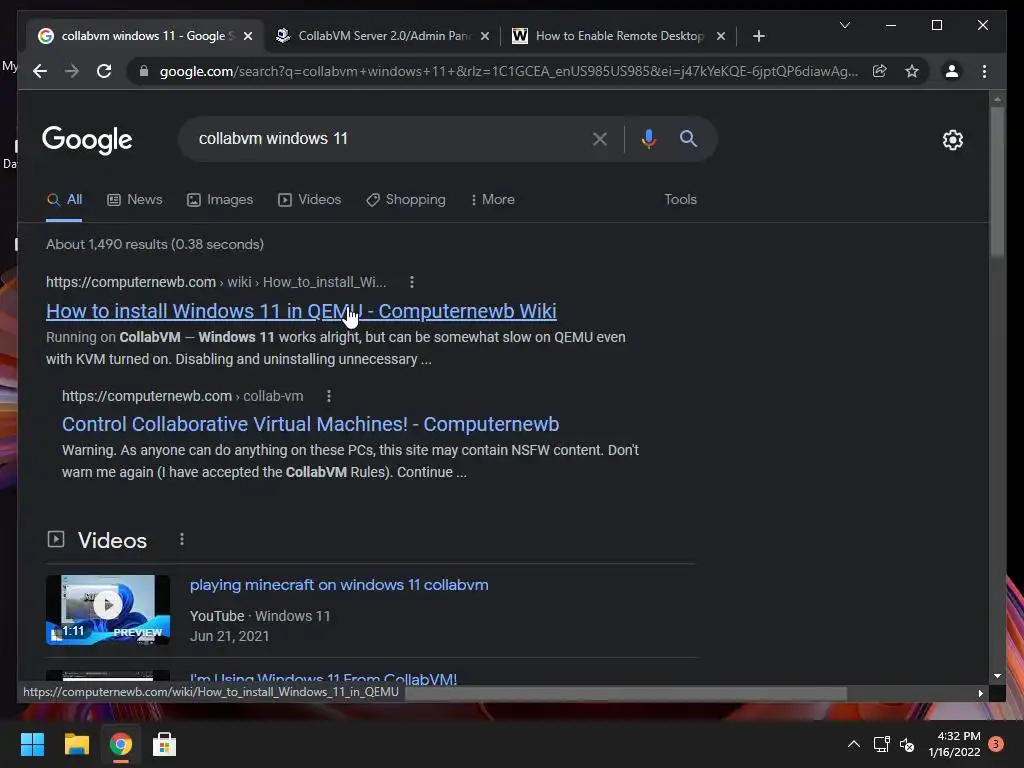Start voice search with the microphone
Screen dimensions: 1024x768
click(x=648, y=138)
